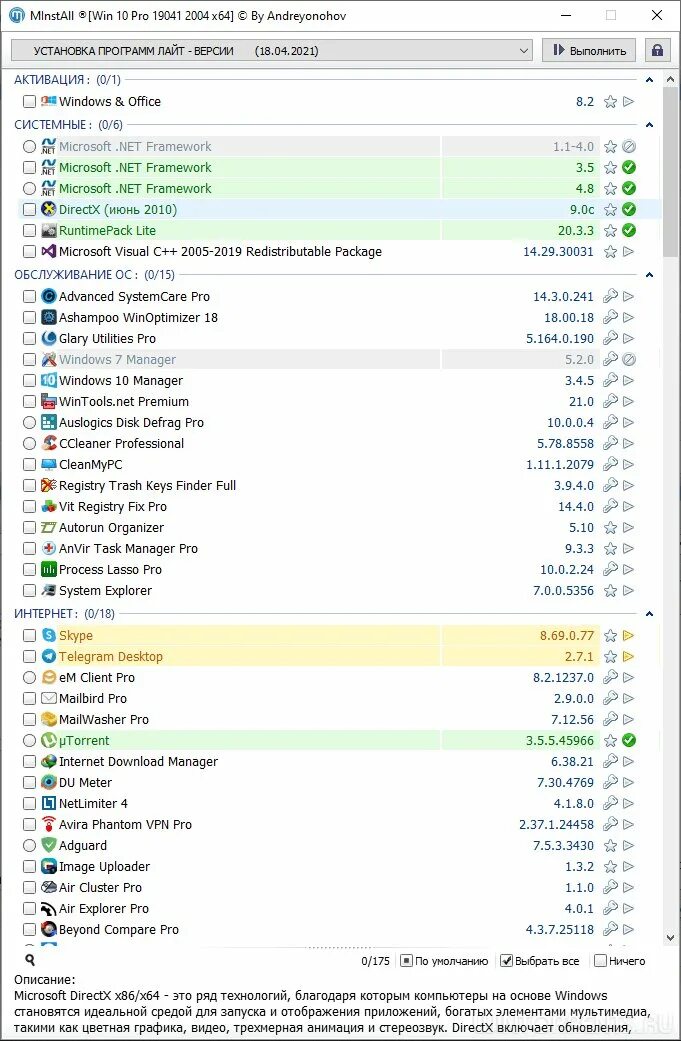Click star icon for Adguard
This screenshot has width=681, height=1041.
click(610, 846)
